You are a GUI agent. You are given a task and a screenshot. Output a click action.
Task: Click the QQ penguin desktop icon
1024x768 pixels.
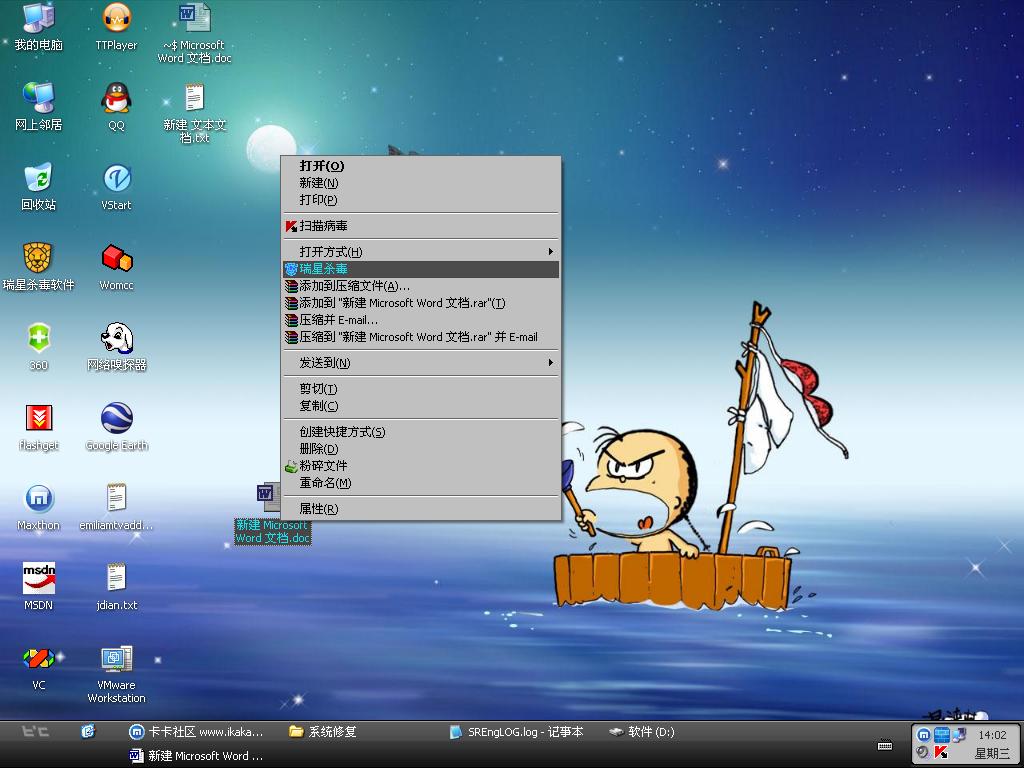117,99
